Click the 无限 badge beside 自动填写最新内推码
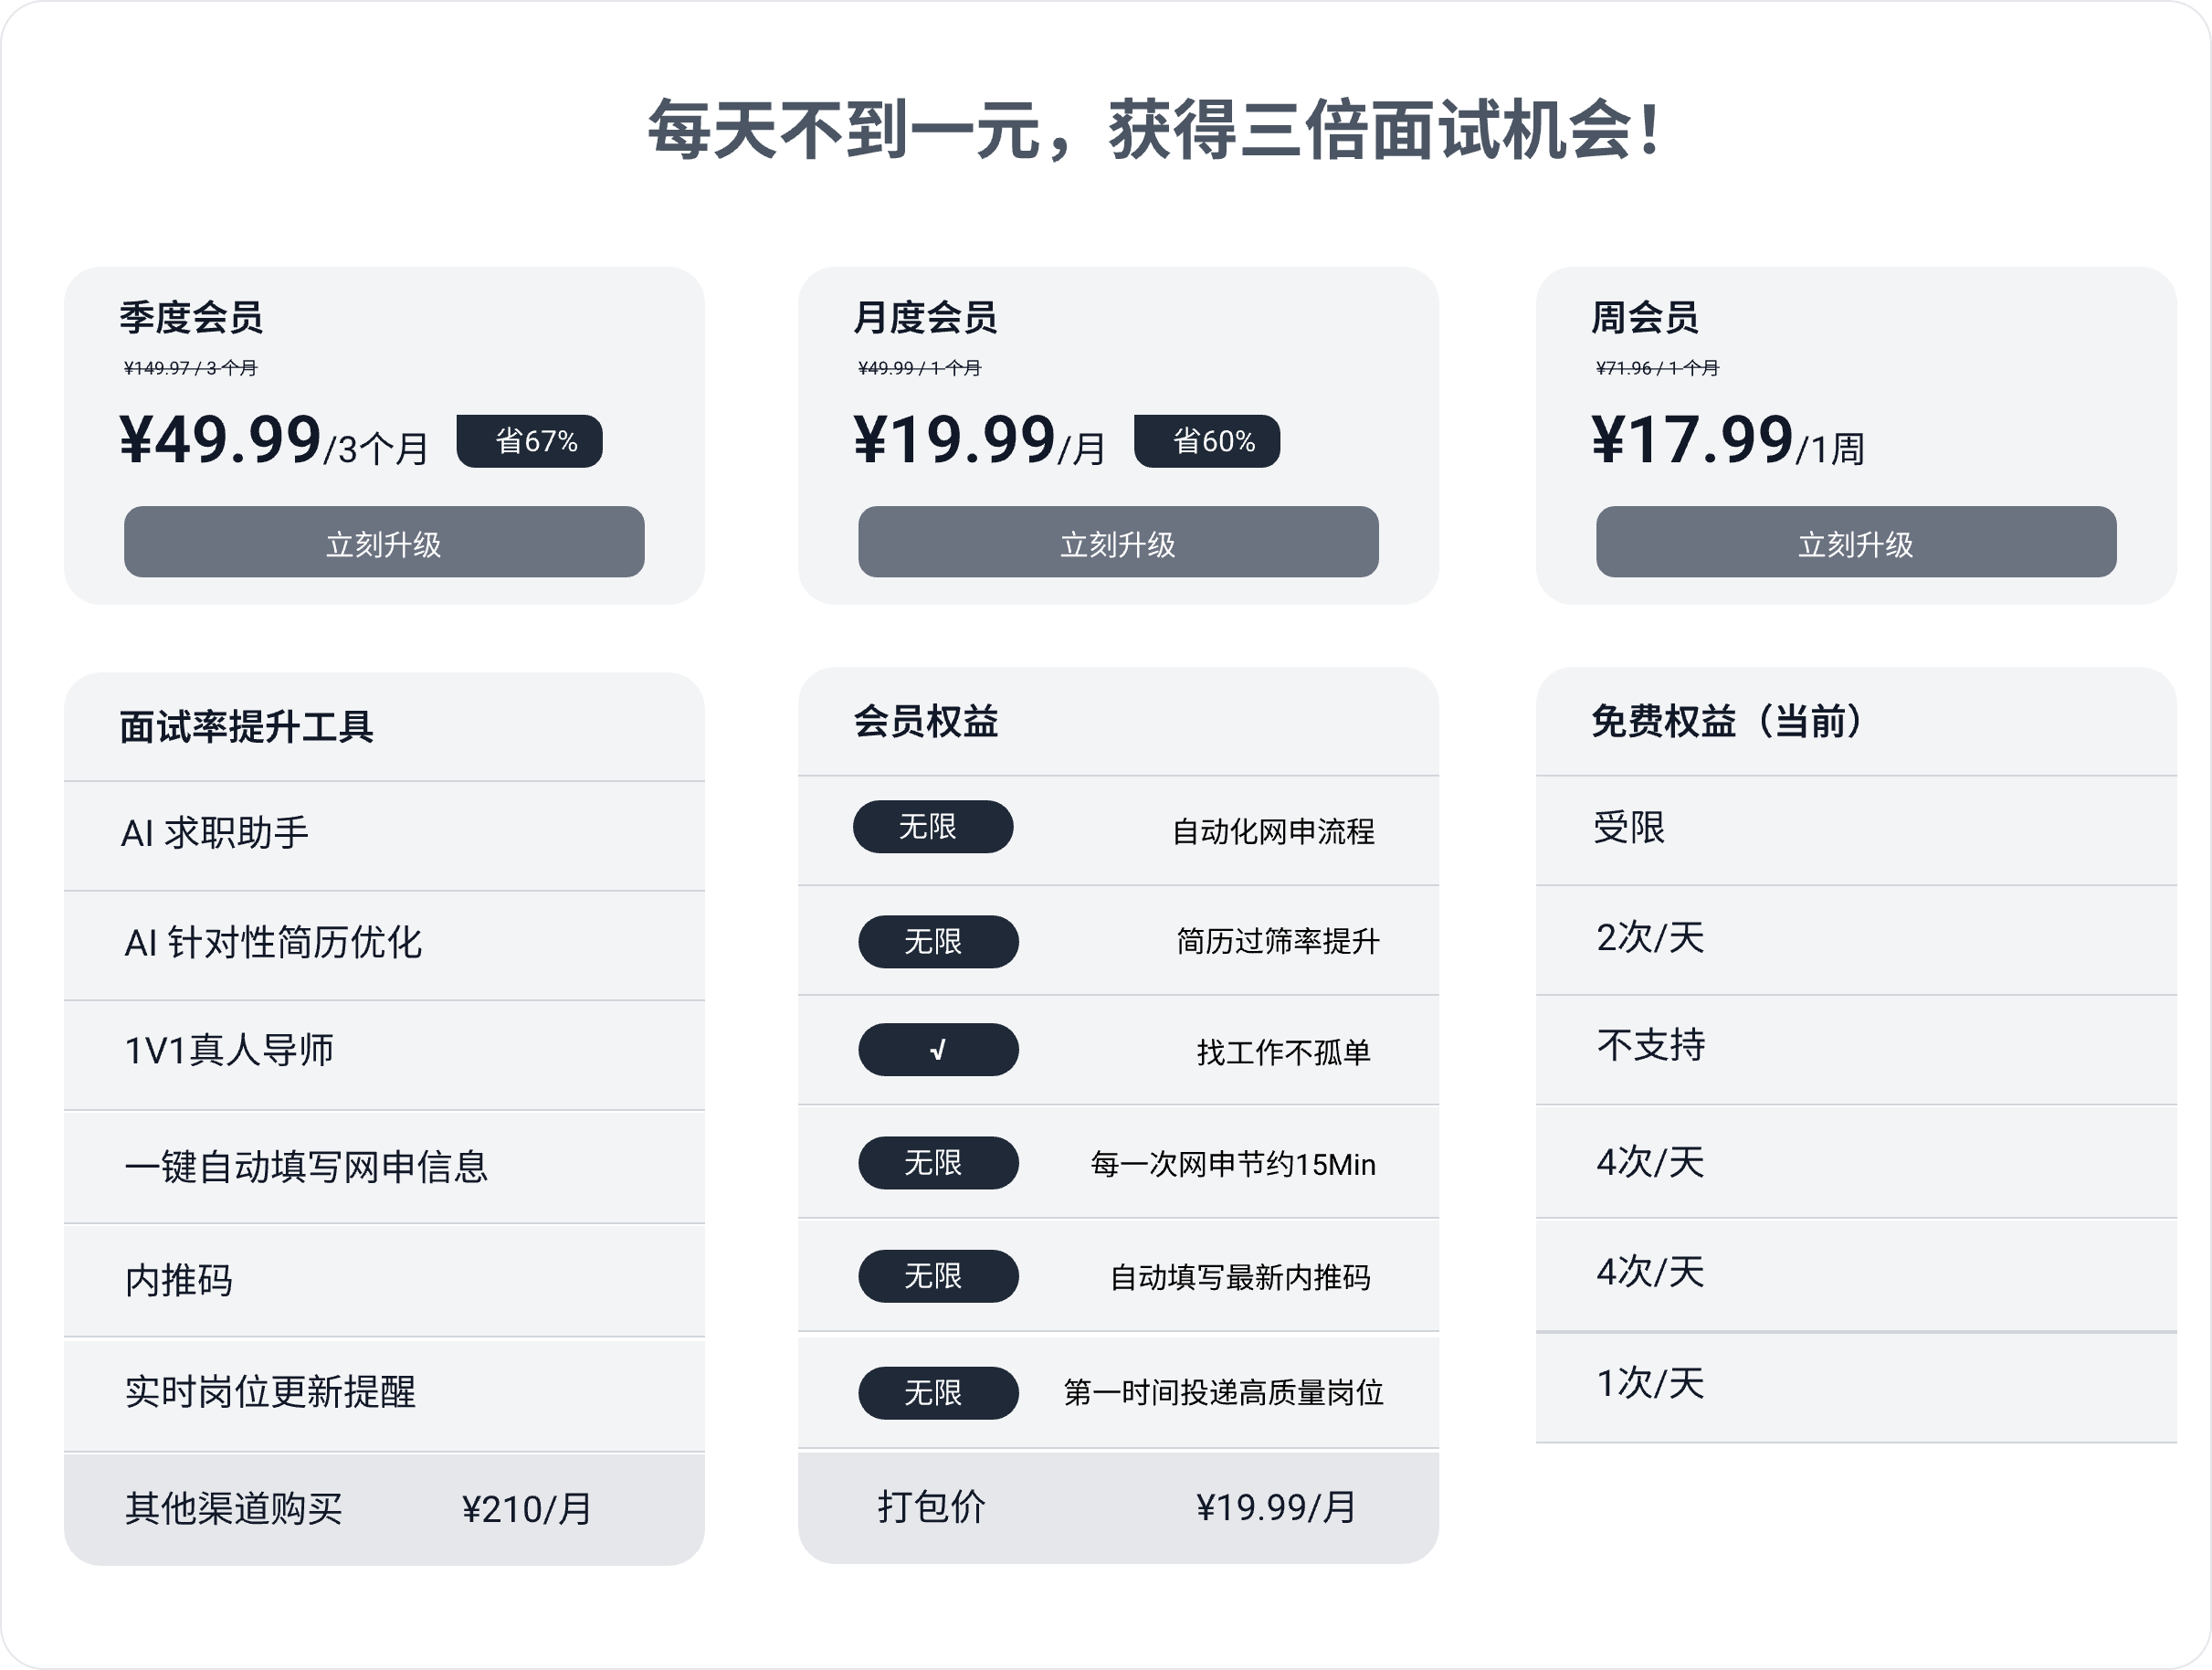Viewport: 2212px width, 1670px height. point(938,1276)
